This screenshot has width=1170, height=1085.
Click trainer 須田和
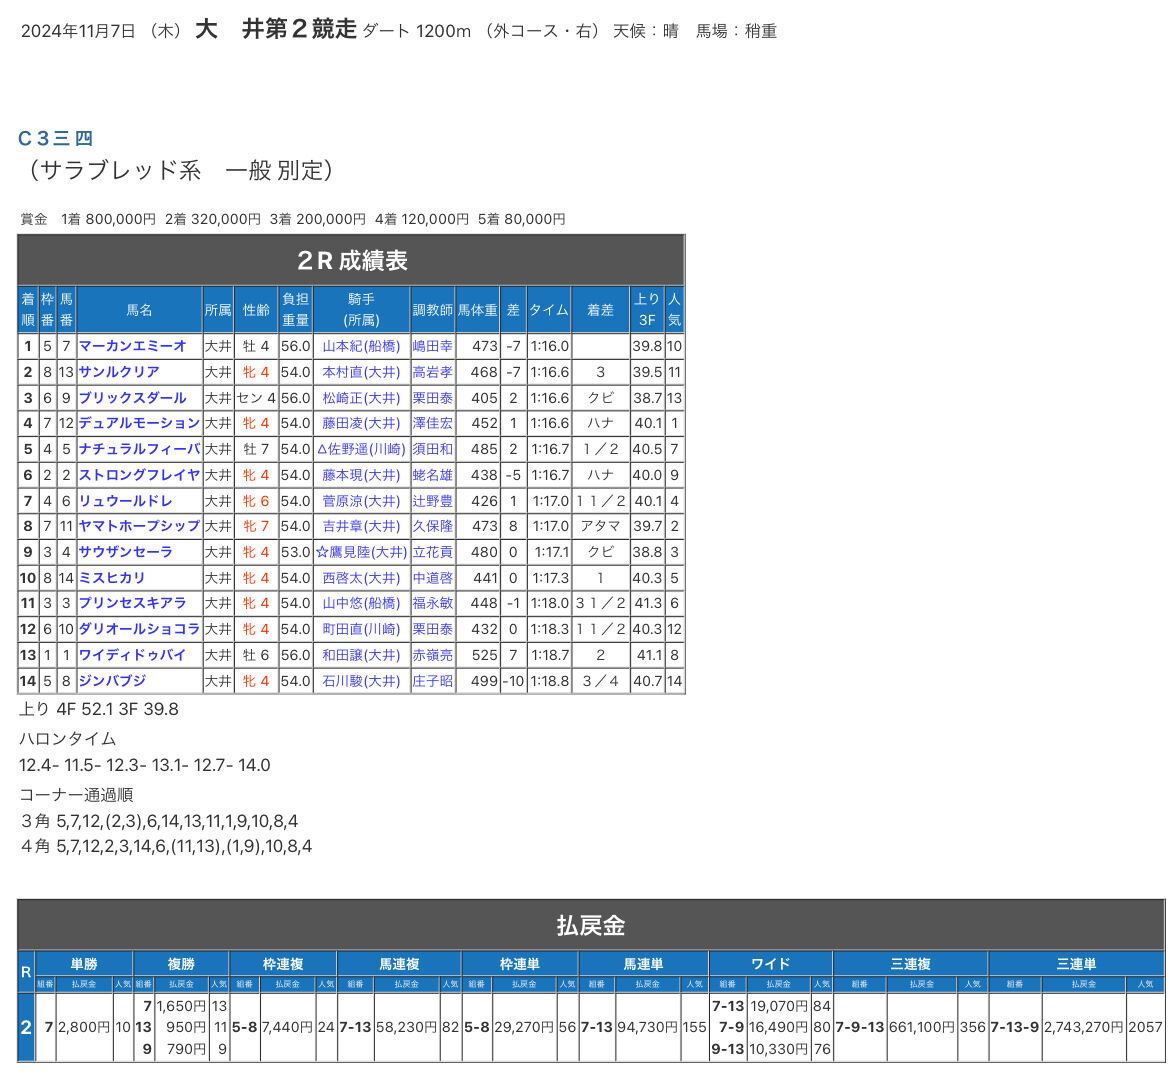click(433, 449)
